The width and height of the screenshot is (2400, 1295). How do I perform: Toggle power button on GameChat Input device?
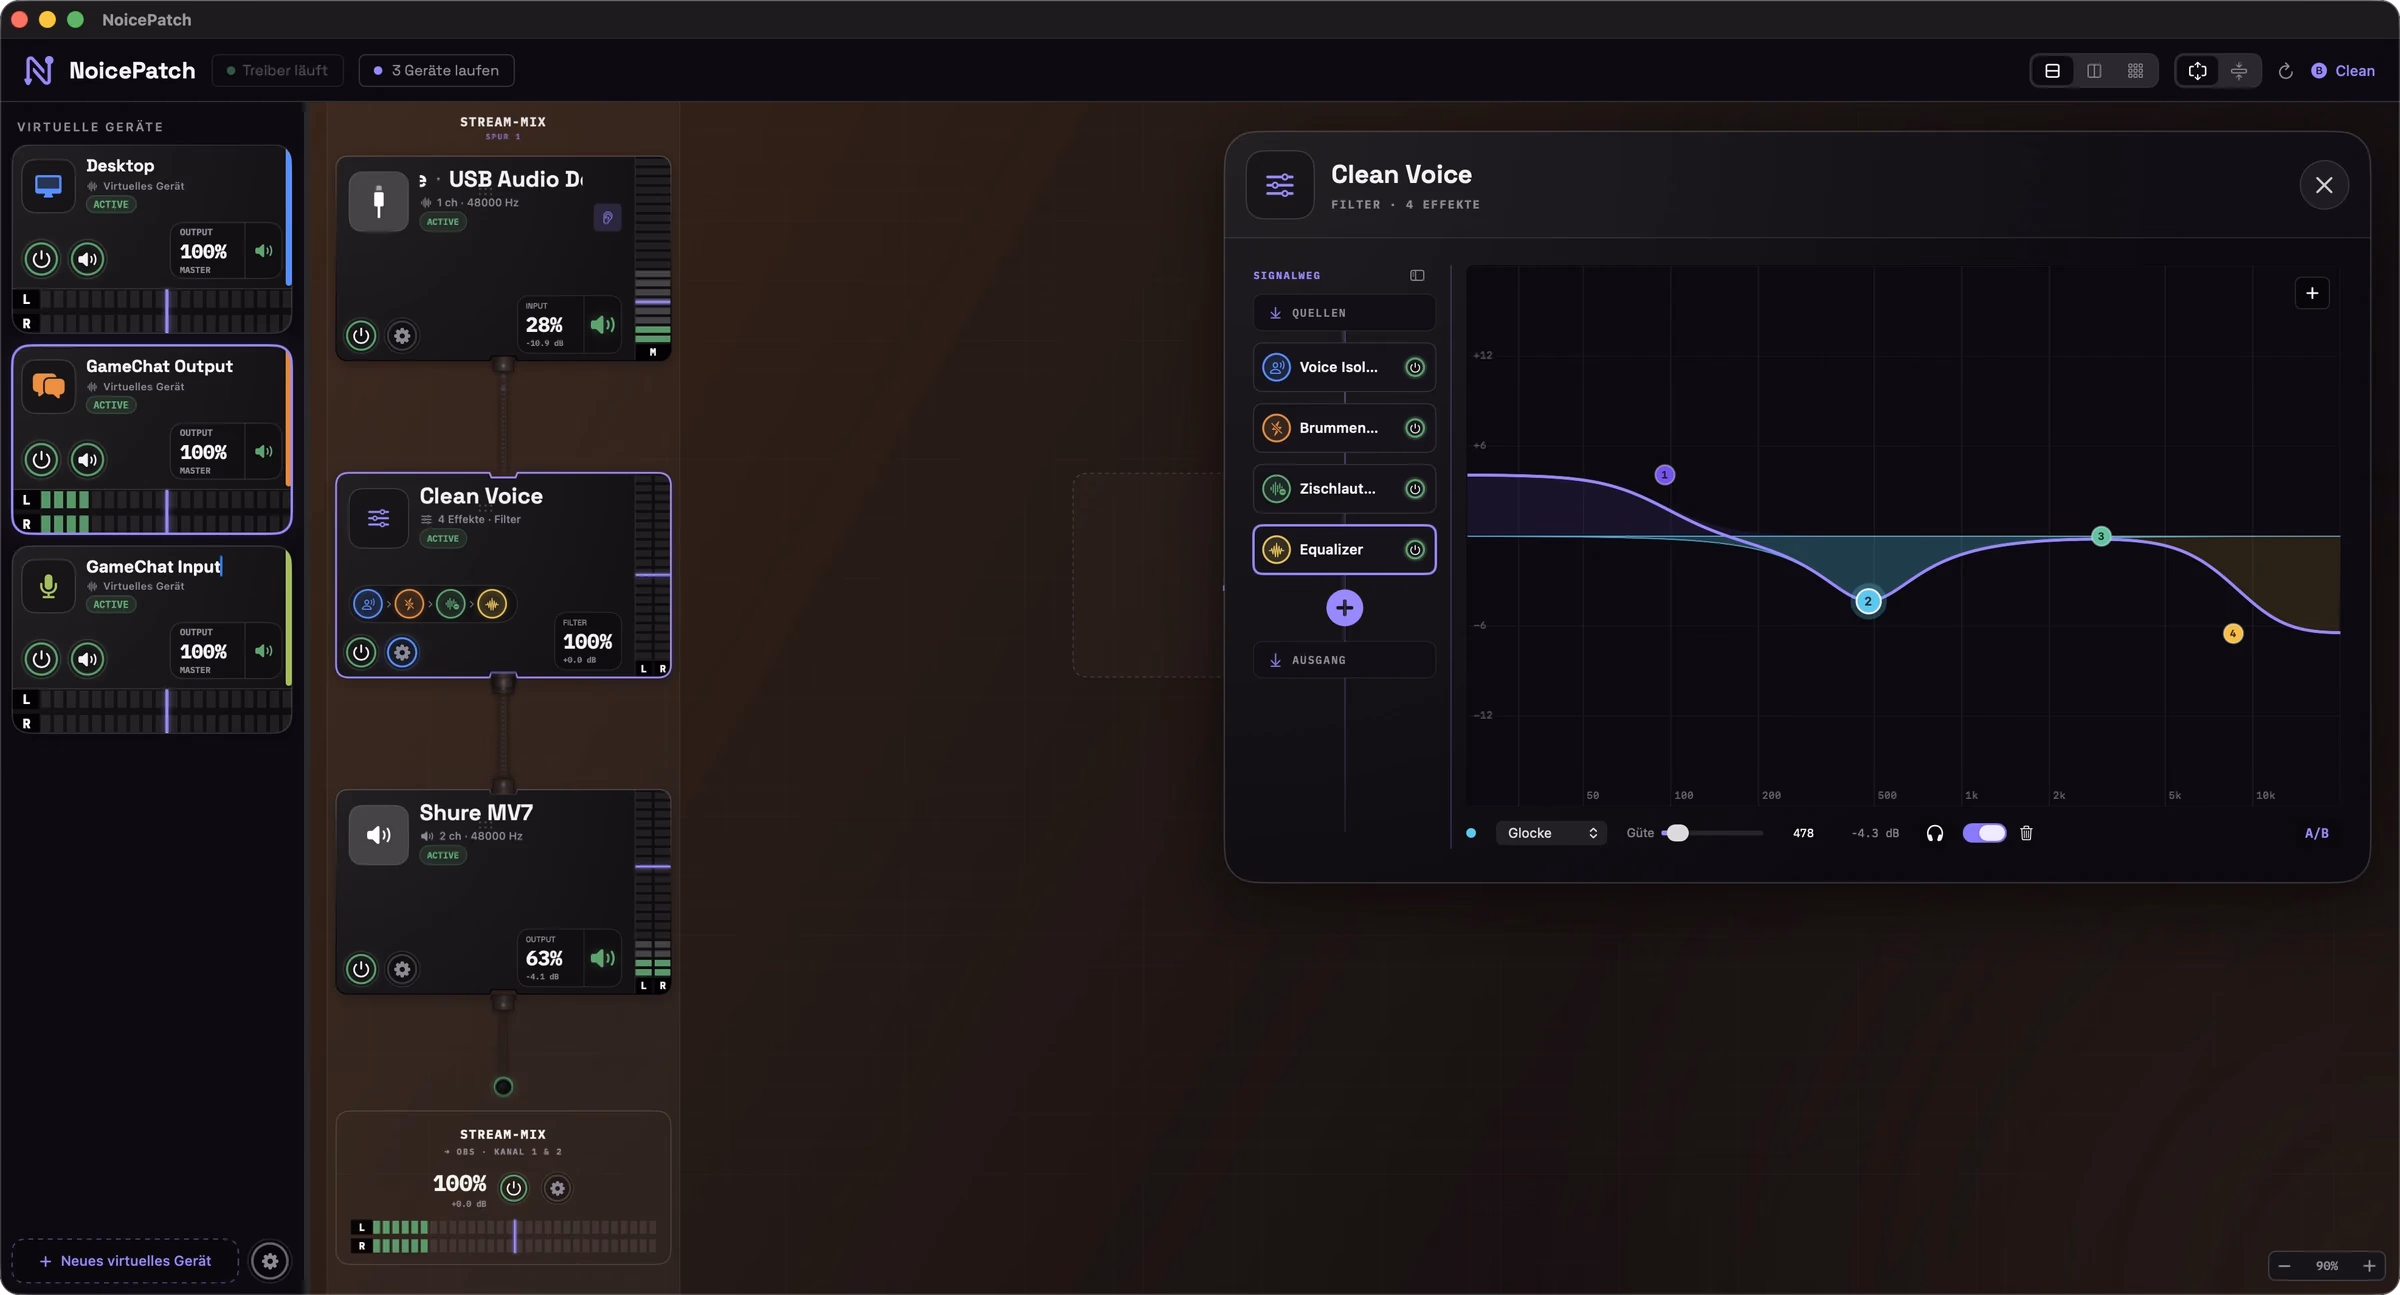41,659
